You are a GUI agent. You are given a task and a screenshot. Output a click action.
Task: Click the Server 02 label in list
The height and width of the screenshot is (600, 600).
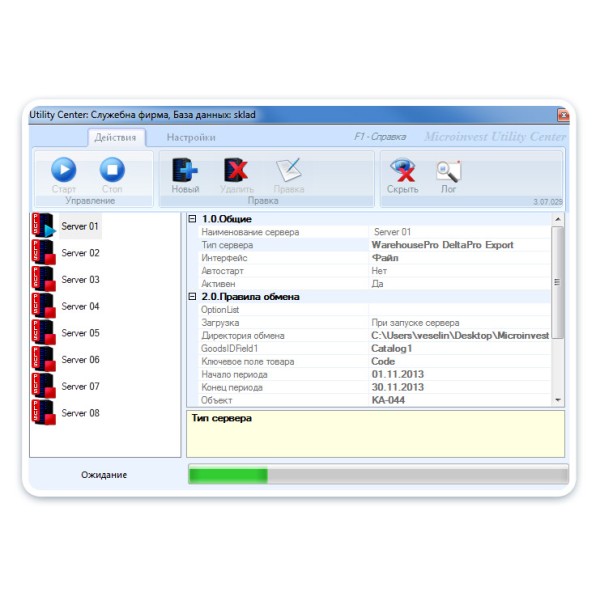(x=80, y=253)
